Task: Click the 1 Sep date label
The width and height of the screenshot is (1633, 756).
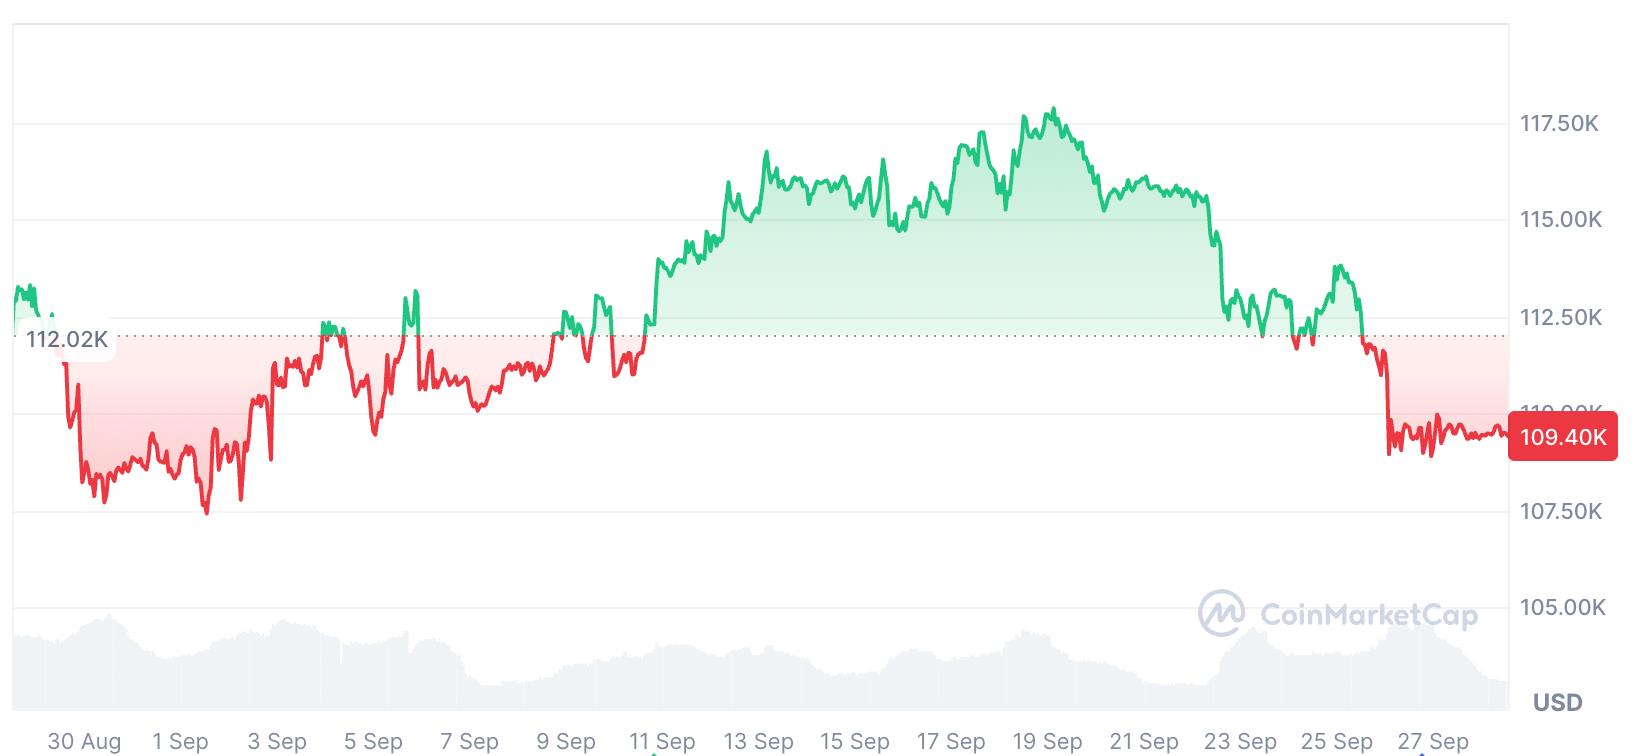Action: (x=180, y=741)
